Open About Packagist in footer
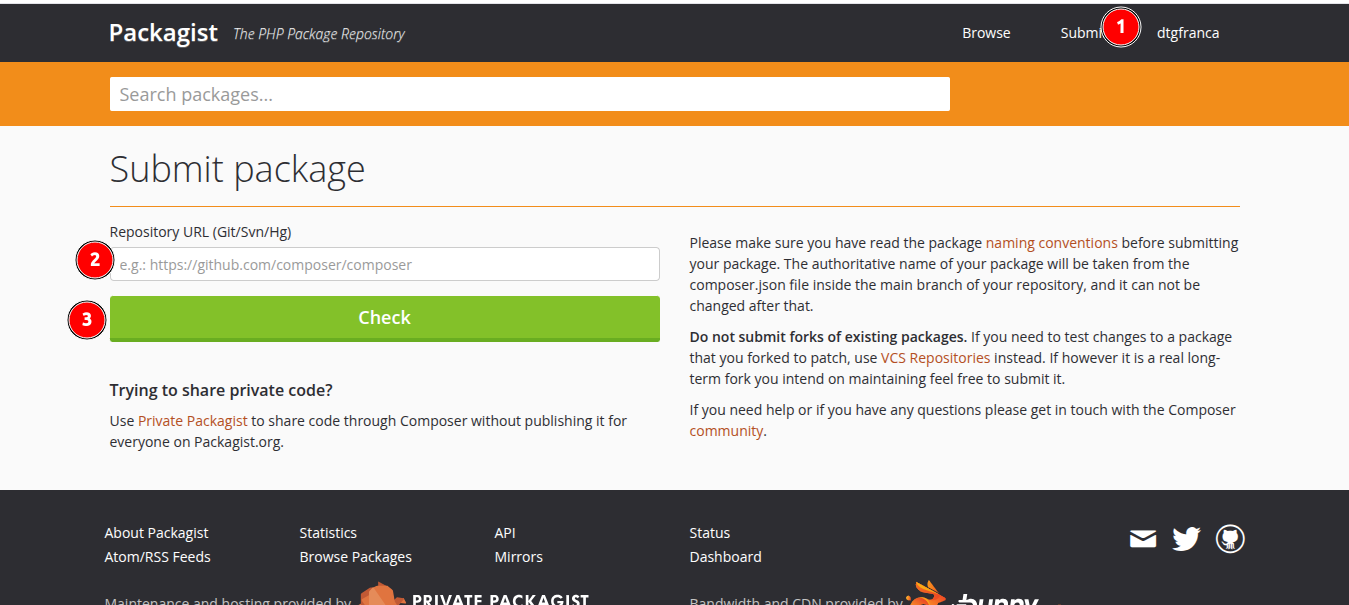Viewport: 1349px width, 605px height. (156, 533)
